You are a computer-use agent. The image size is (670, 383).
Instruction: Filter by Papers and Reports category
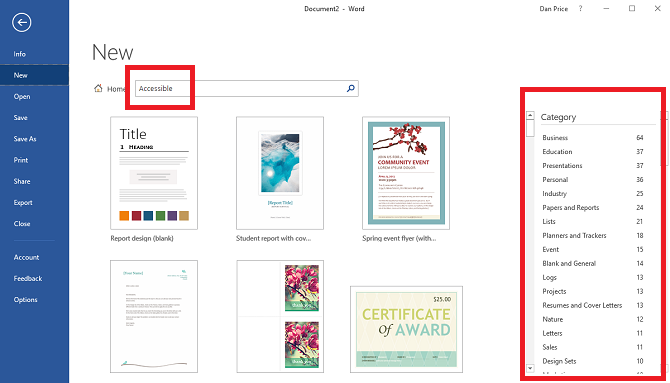click(x=593, y=208)
